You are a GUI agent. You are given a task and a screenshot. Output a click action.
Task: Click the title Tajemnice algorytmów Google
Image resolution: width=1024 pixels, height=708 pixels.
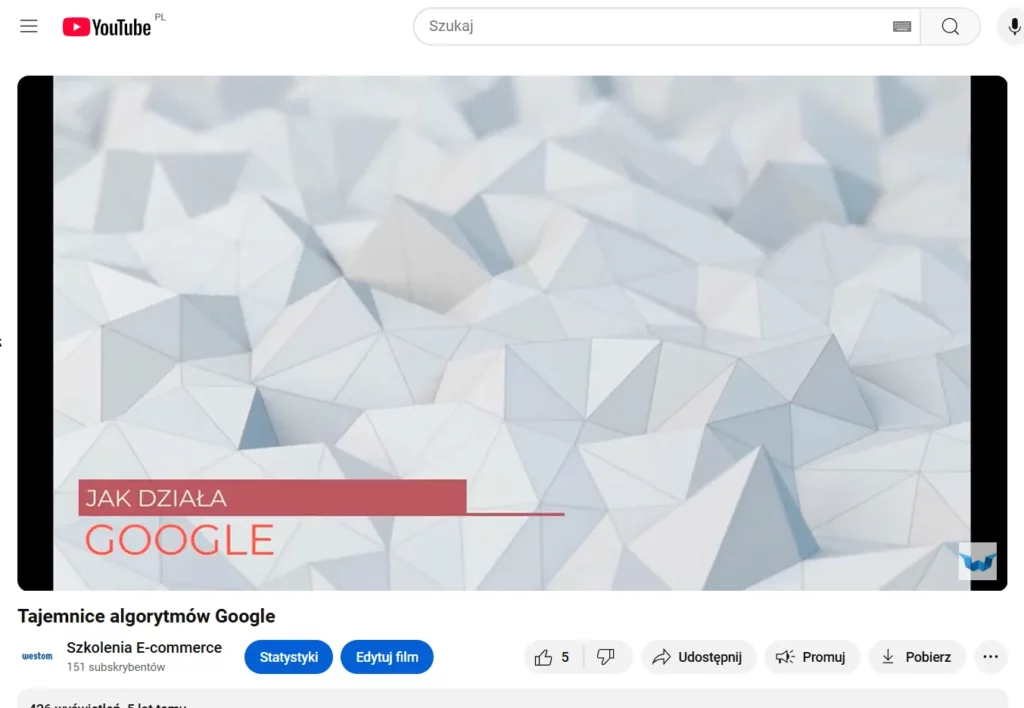146,616
